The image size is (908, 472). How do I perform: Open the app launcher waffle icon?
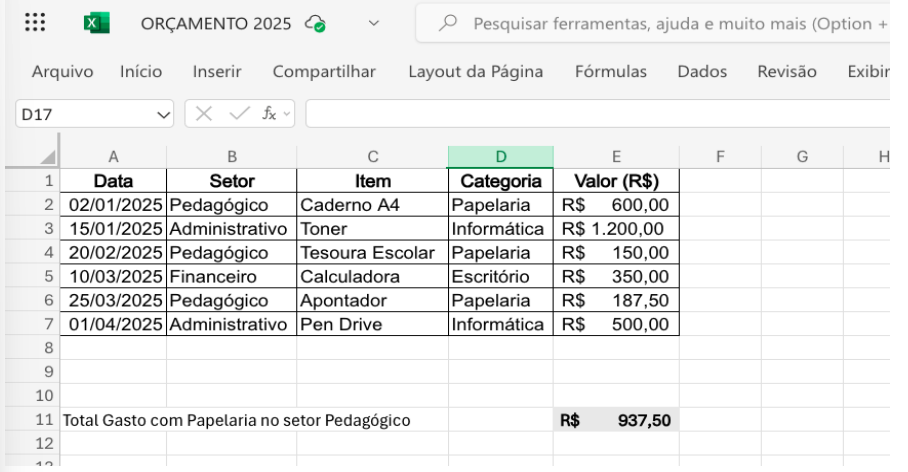pyautogui.click(x=31, y=23)
